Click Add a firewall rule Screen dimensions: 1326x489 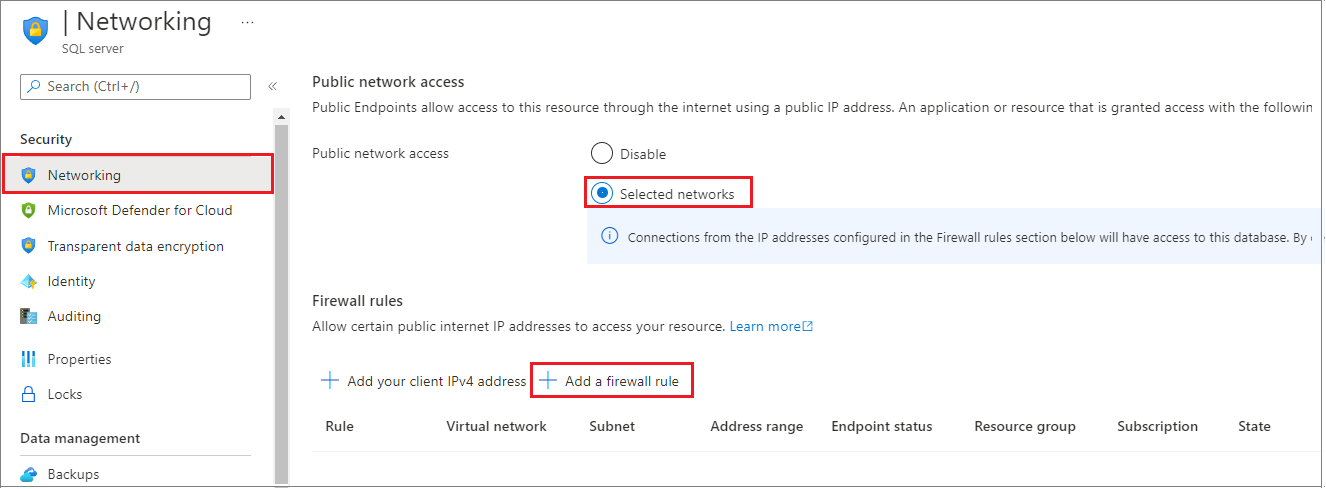point(614,381)
